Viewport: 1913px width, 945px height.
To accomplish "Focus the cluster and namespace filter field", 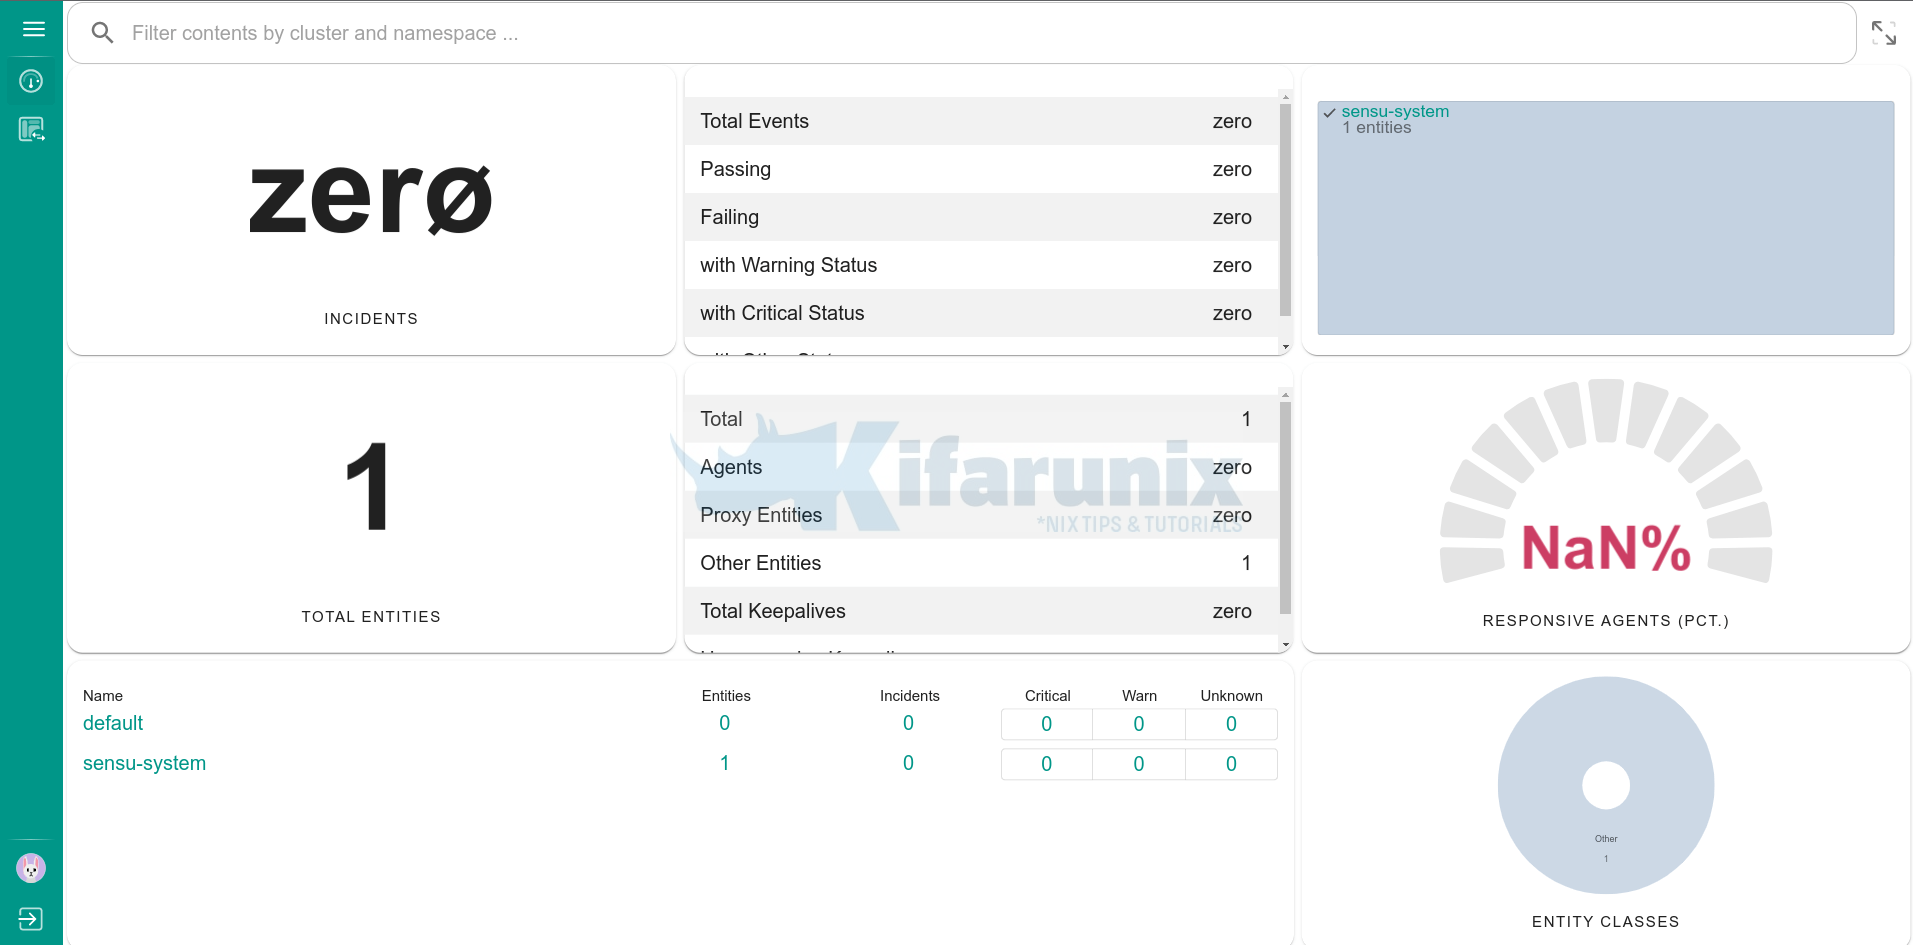I will [962, 33].
